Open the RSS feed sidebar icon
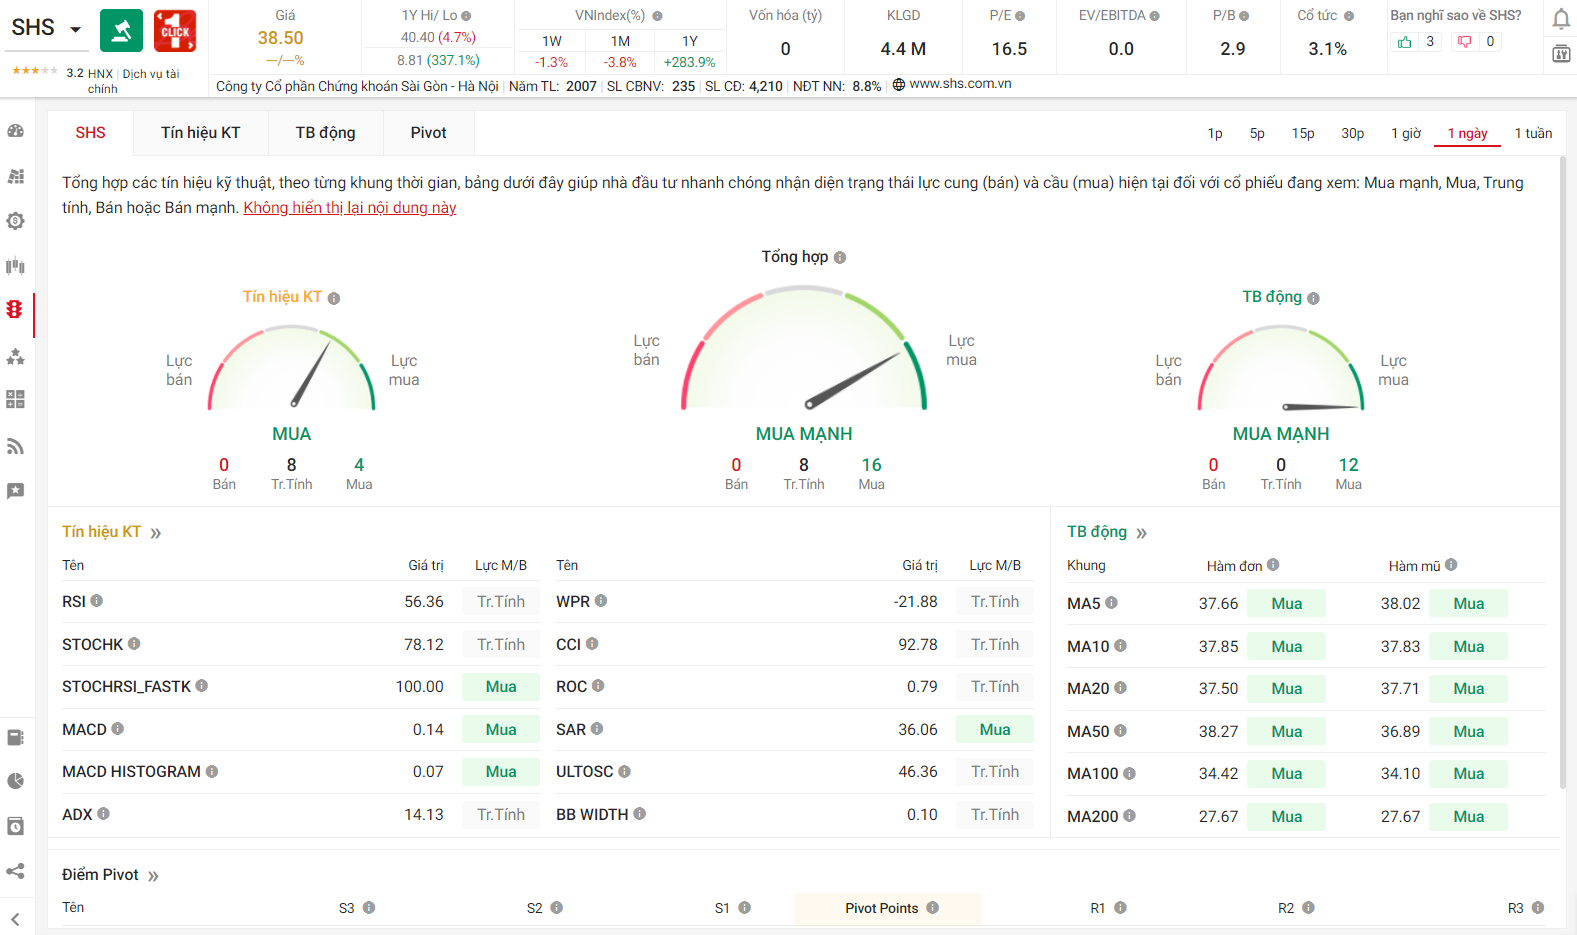Image resolution: width=1577 pixels, height=935 pixels. (x=15, y=446)
